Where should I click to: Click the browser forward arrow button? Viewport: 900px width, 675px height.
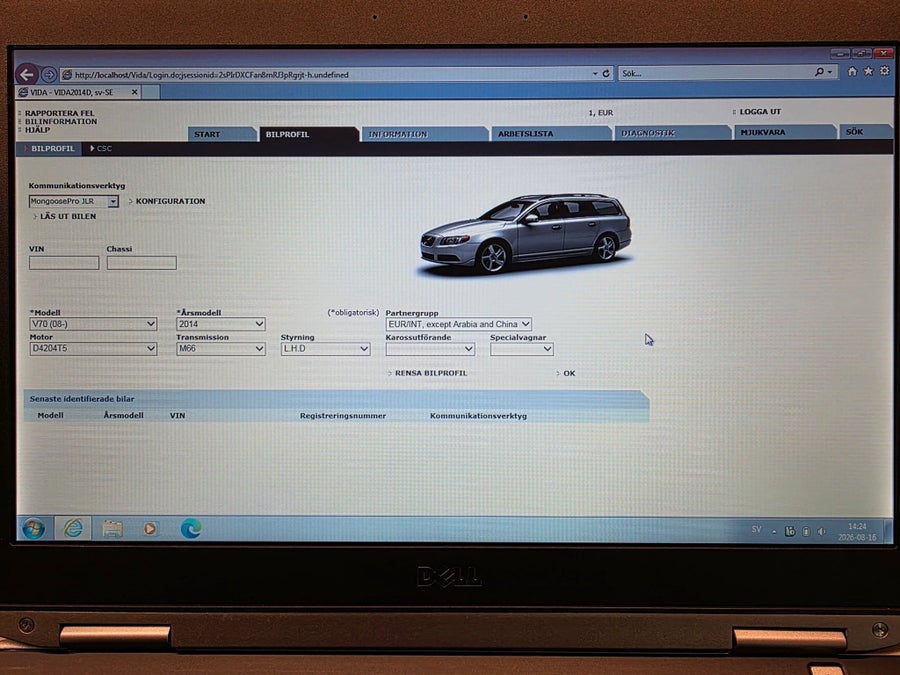(x=49, y=75)
